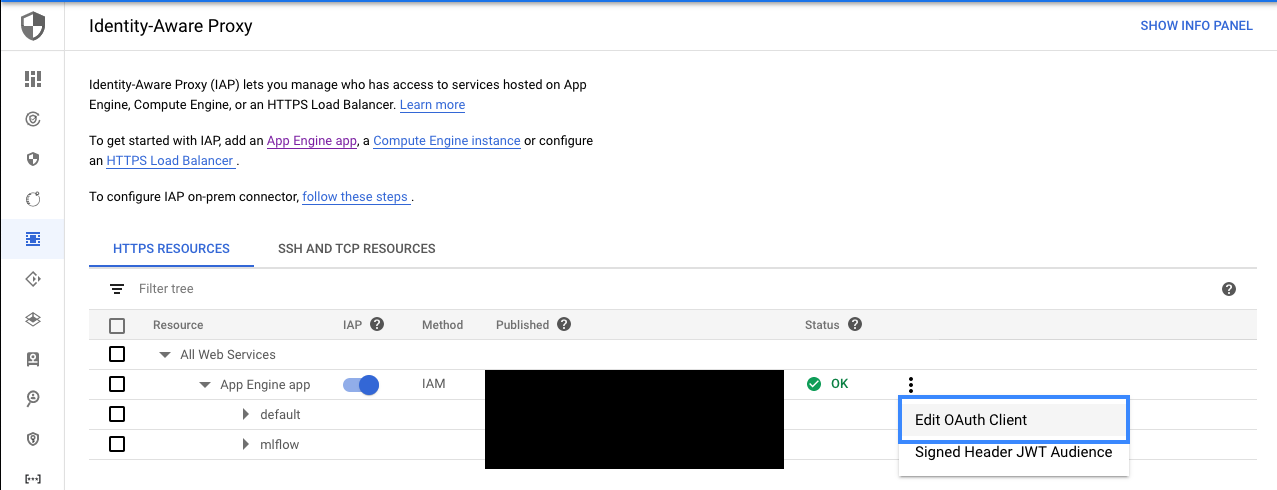Open the shield with keyhole icon in sidebar
The height and width of the screenshot is (490, 1277).
33,439
